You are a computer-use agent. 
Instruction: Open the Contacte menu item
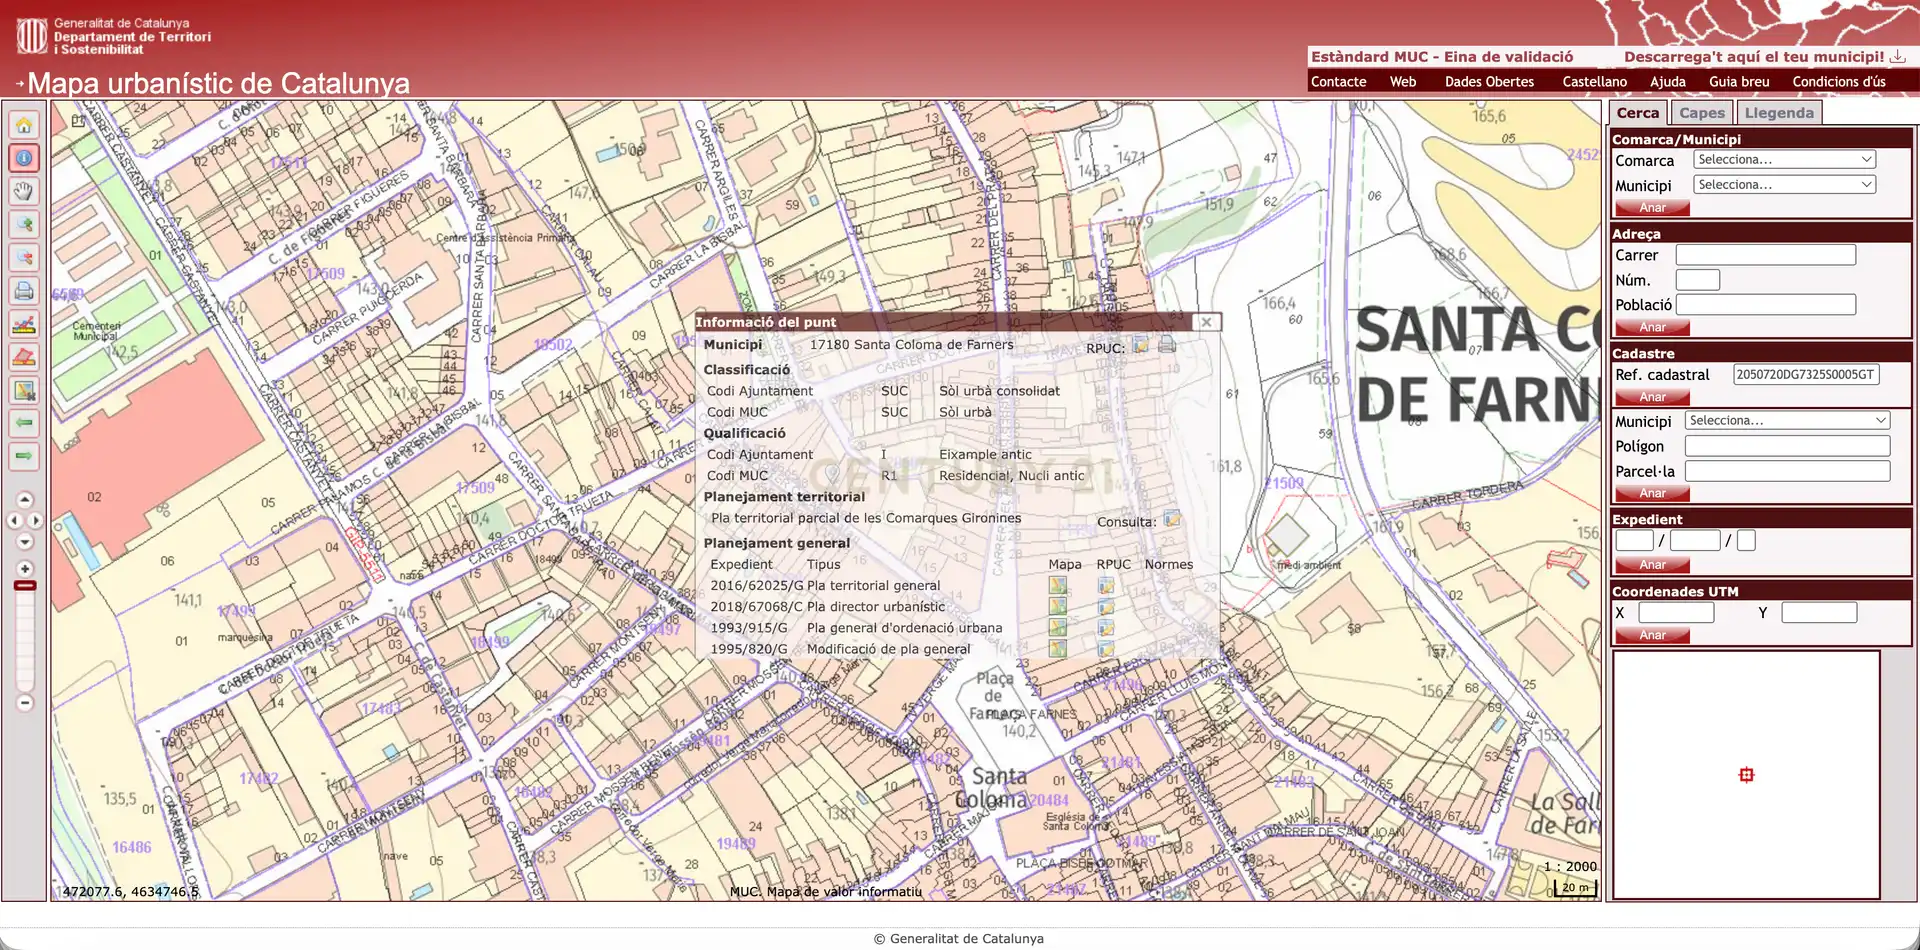click(x=1338, y=82)
